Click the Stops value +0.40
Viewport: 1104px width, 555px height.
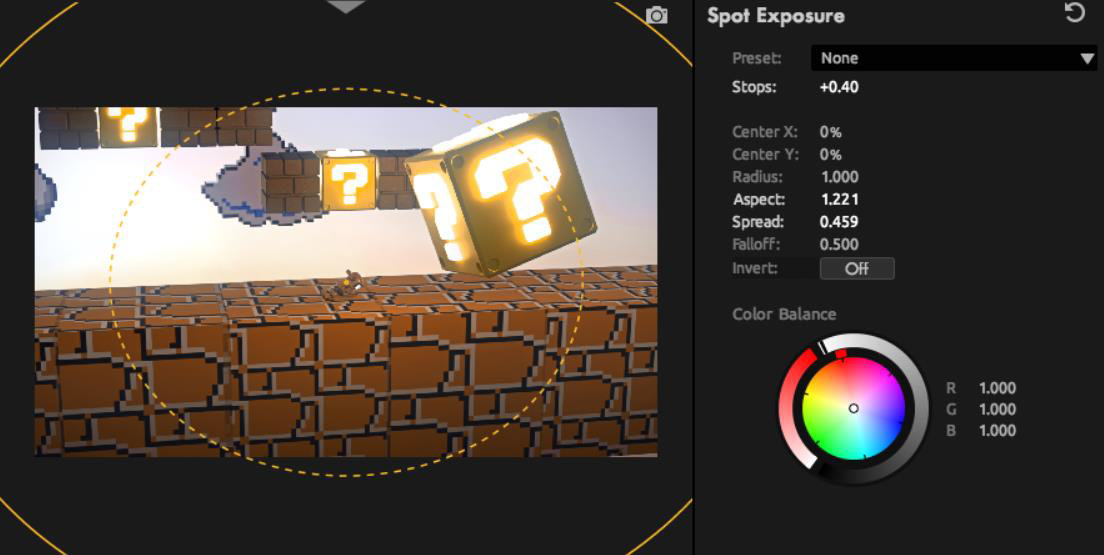tap(839, 87)
